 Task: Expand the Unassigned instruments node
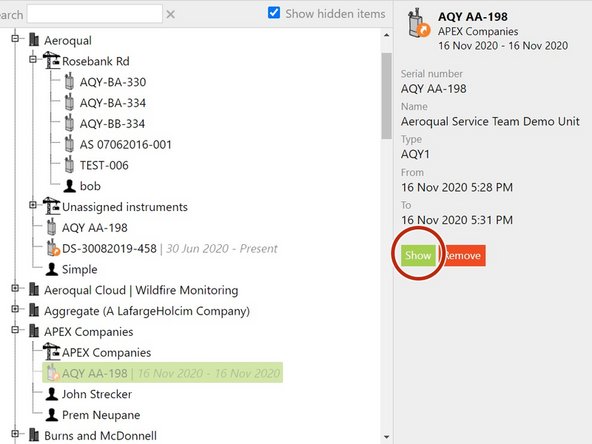[33, 205]
